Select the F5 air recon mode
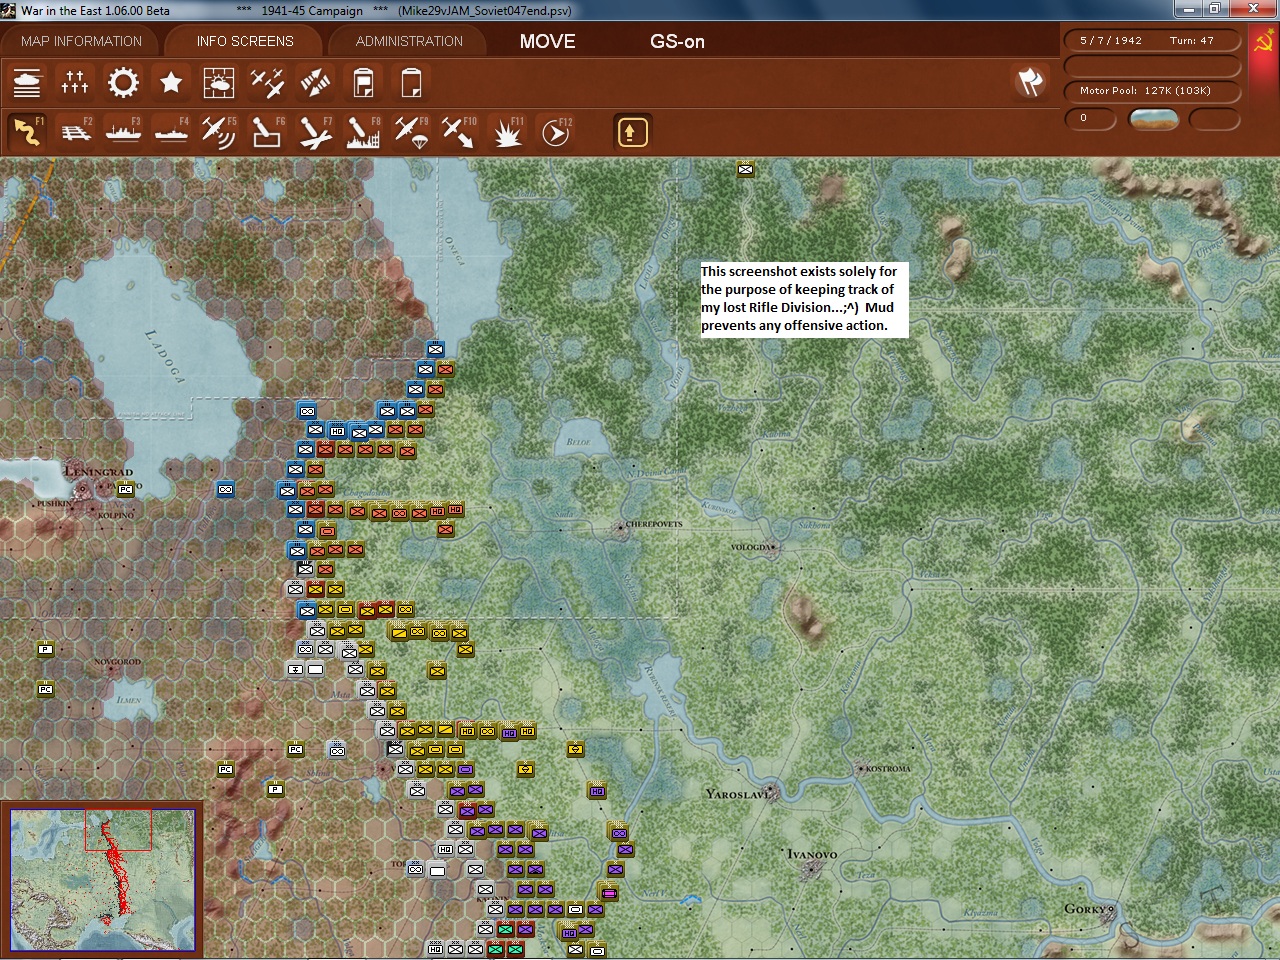 click(x=219, y=131)
